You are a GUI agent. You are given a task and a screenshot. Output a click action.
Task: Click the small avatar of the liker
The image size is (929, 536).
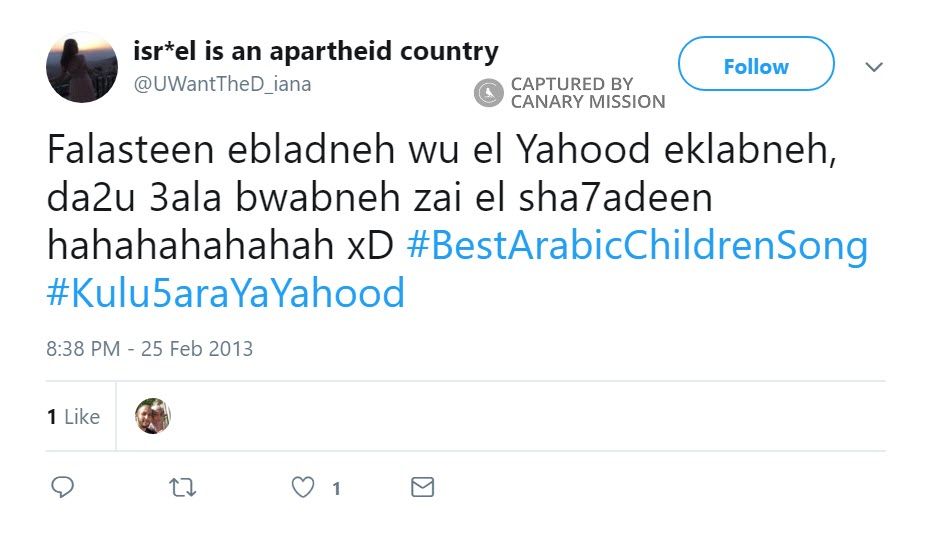click(x=153, y=416)
